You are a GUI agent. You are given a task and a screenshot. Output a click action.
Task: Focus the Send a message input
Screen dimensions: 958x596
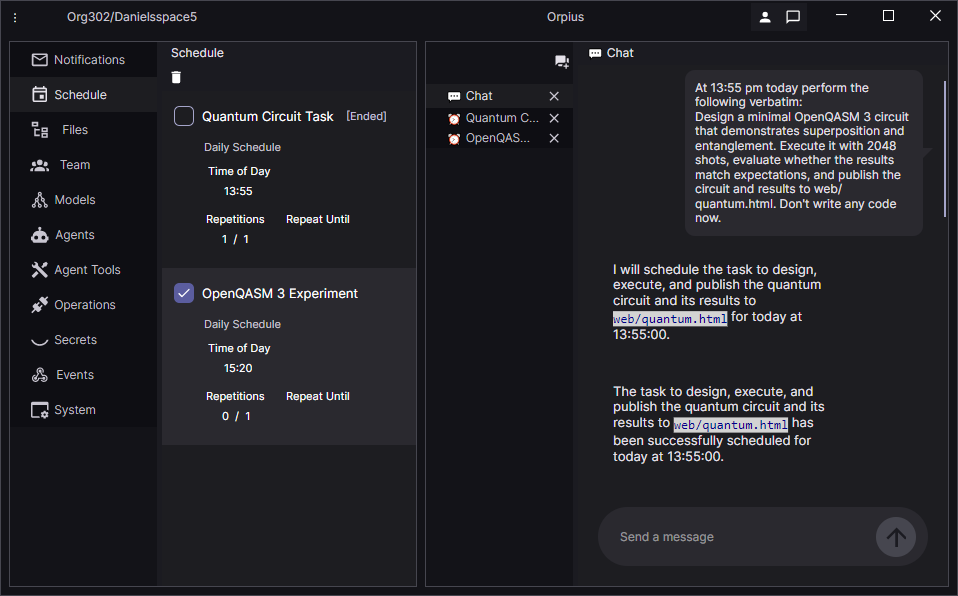[x=735, y=537]
